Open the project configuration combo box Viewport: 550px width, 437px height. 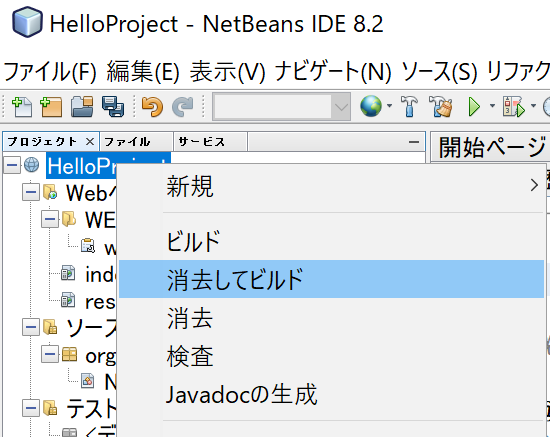coord(281,107)
